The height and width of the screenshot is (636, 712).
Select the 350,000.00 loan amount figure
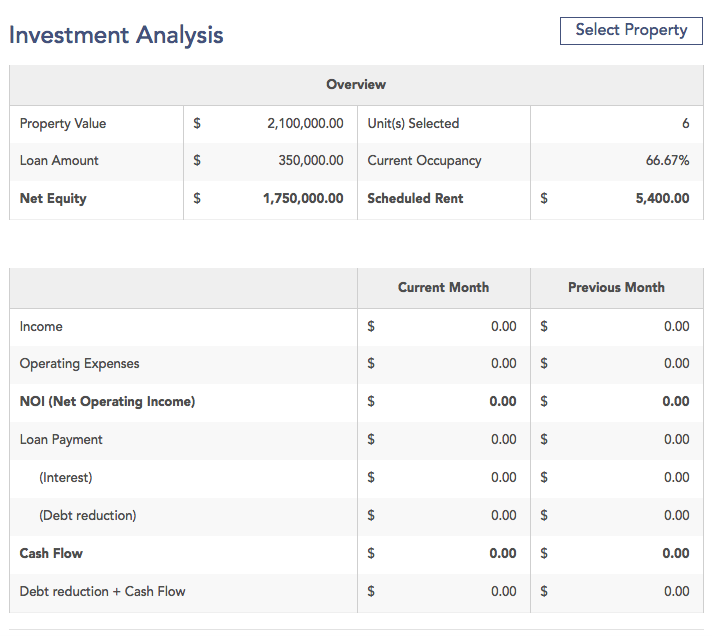310,161
